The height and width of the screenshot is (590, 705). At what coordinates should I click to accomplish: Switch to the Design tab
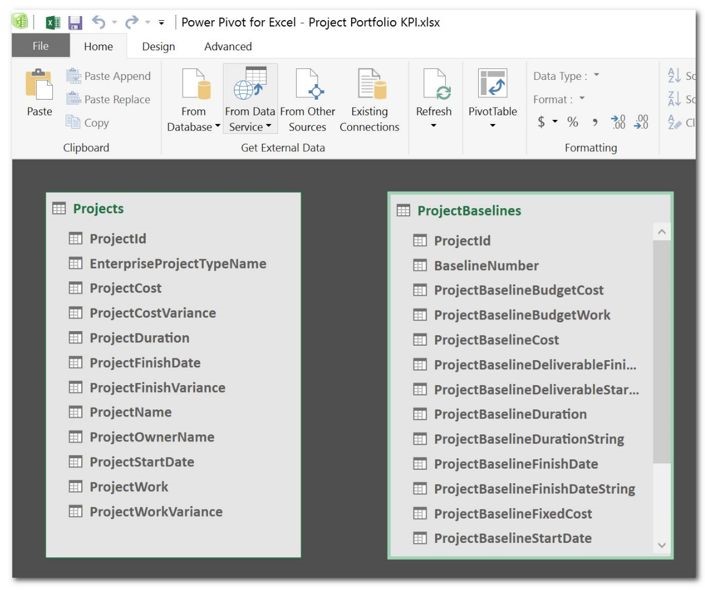(158, 46)
